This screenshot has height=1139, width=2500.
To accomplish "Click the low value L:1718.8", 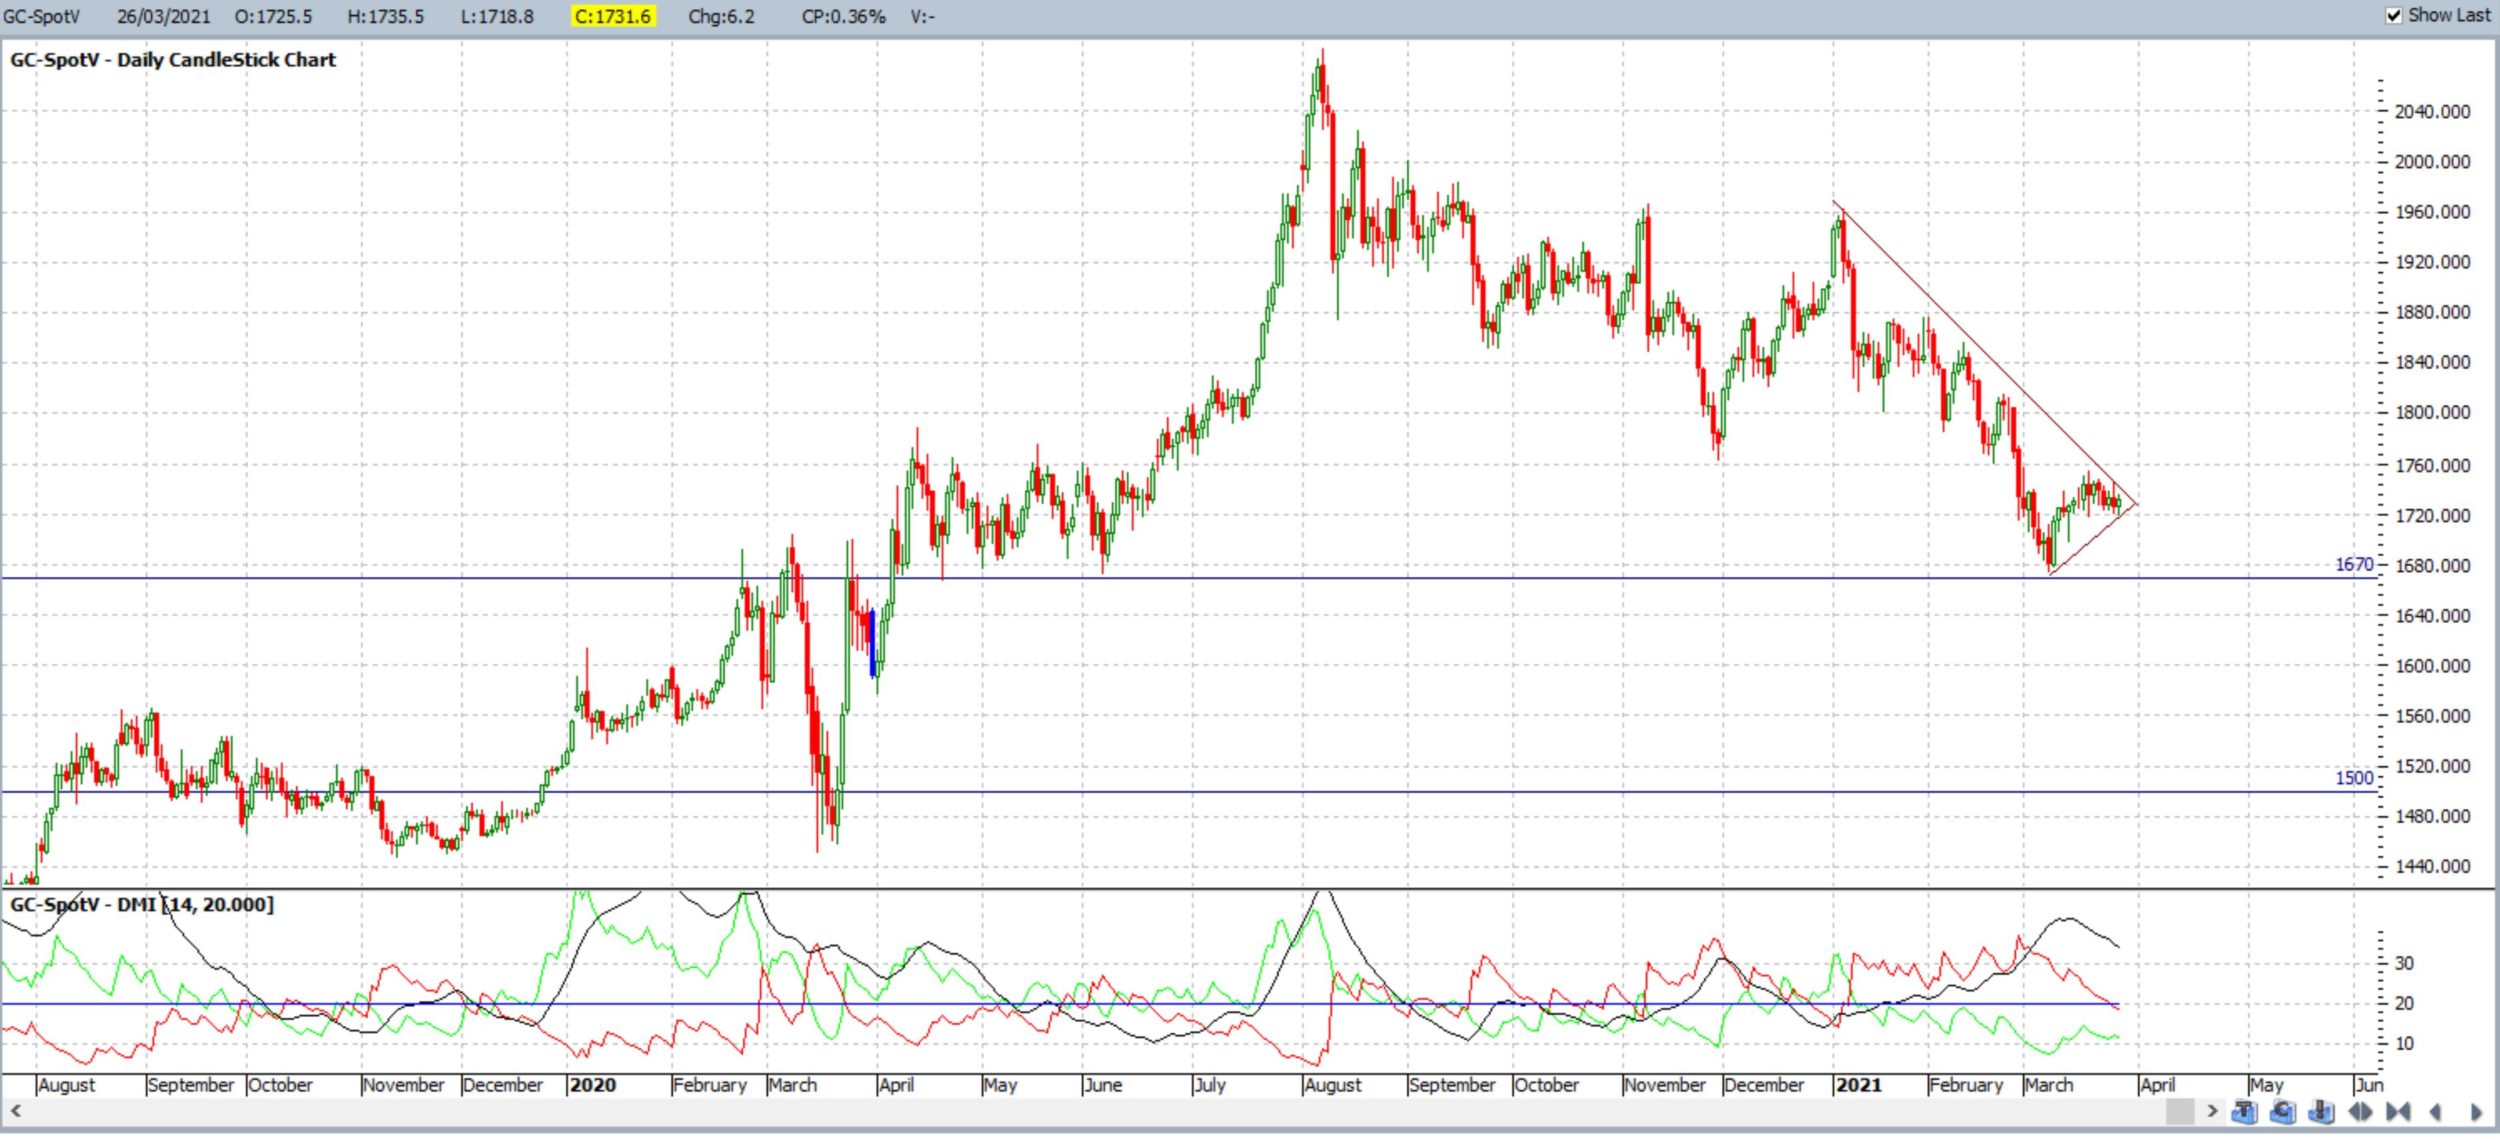I will point(497,16).
